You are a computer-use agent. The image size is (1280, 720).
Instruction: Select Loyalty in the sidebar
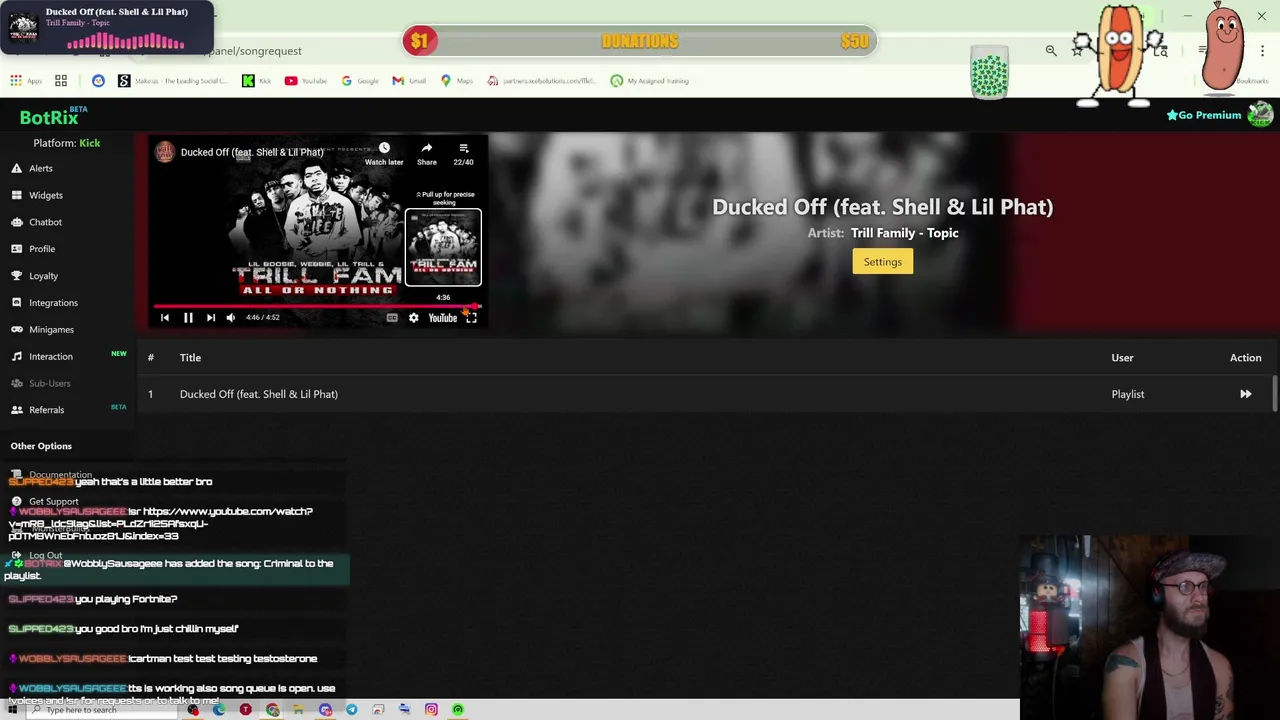tap(43, 276)
